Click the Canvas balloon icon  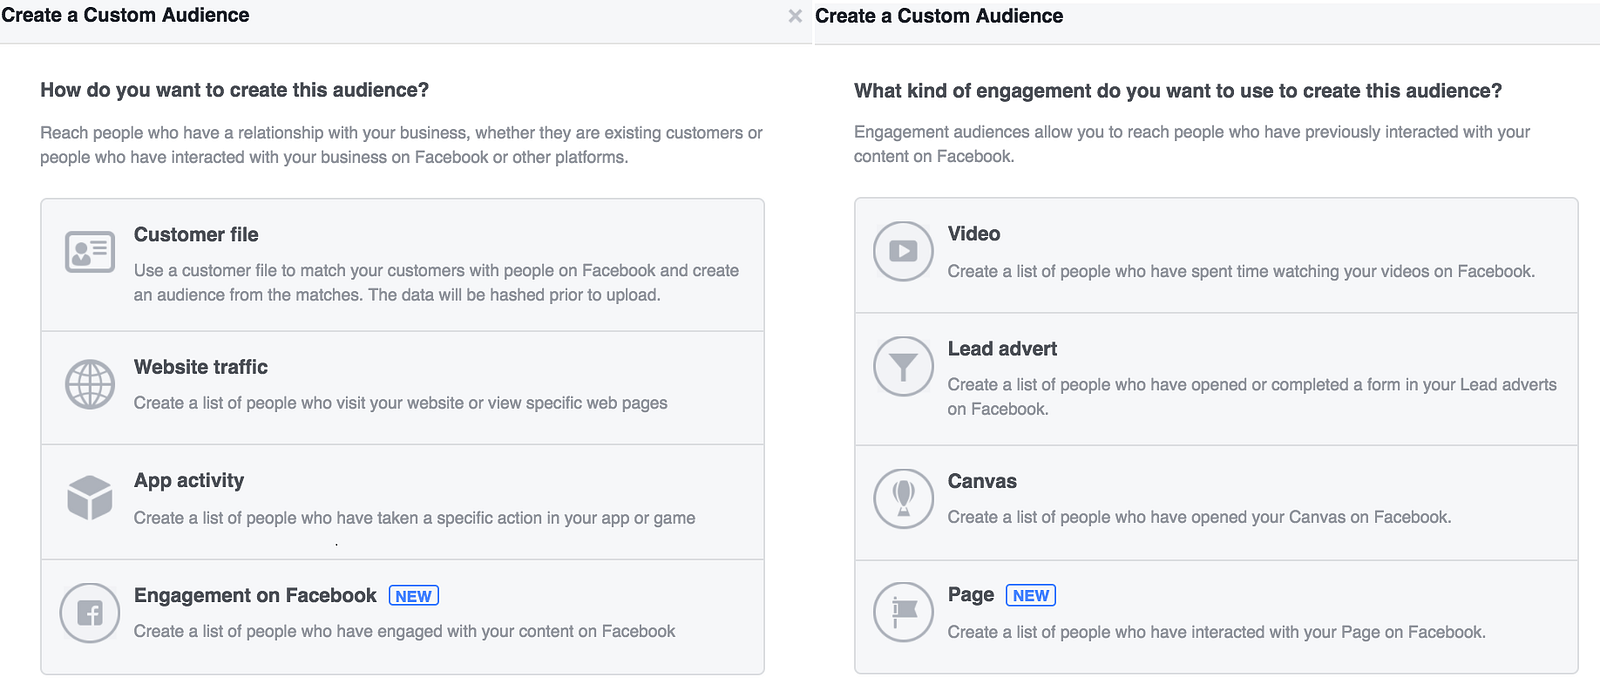(x=903, y=497)
